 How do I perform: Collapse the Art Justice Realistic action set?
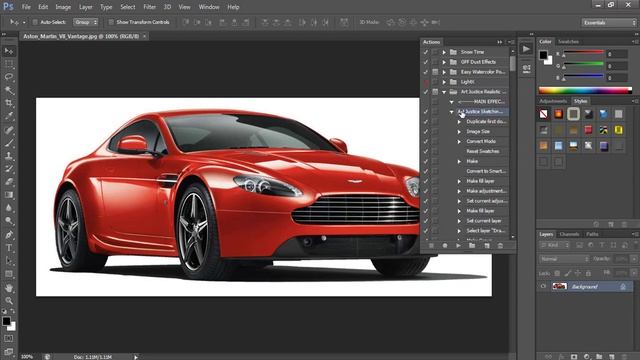pos(444,92)
